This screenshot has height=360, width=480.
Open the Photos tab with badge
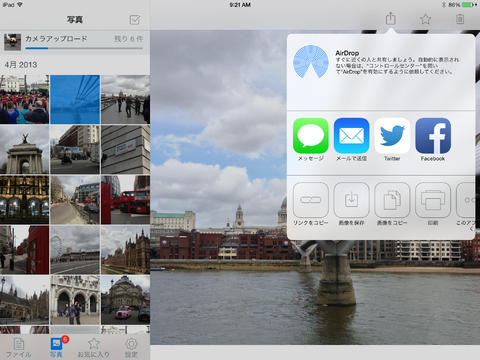56,347
